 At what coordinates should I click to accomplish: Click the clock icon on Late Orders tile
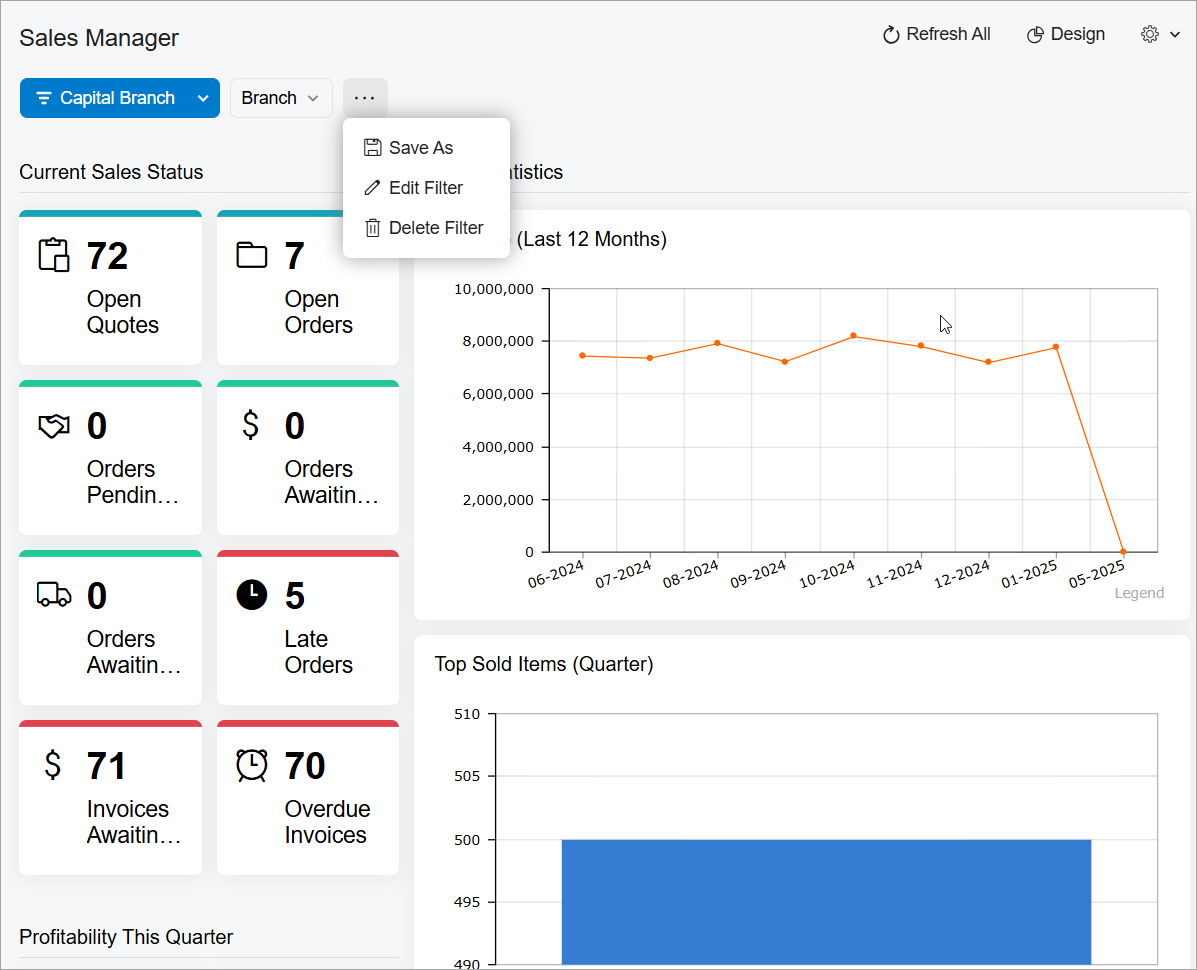point(252,595)
